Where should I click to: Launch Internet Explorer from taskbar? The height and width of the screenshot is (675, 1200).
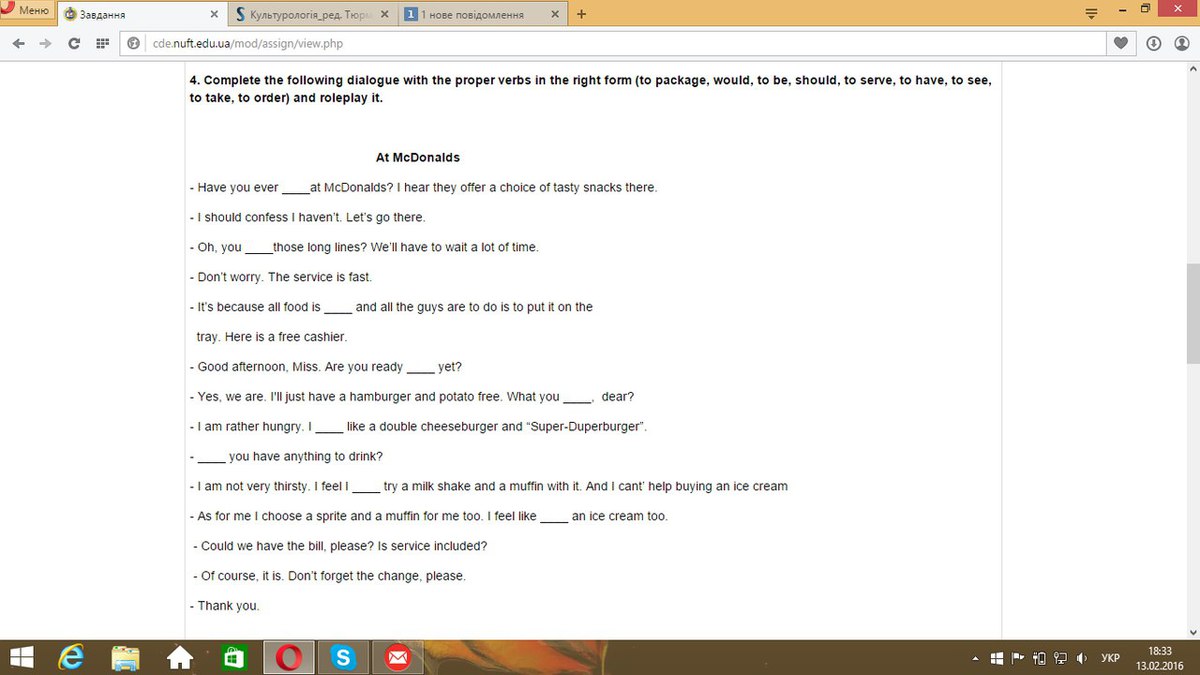click(x=73, y=657)
